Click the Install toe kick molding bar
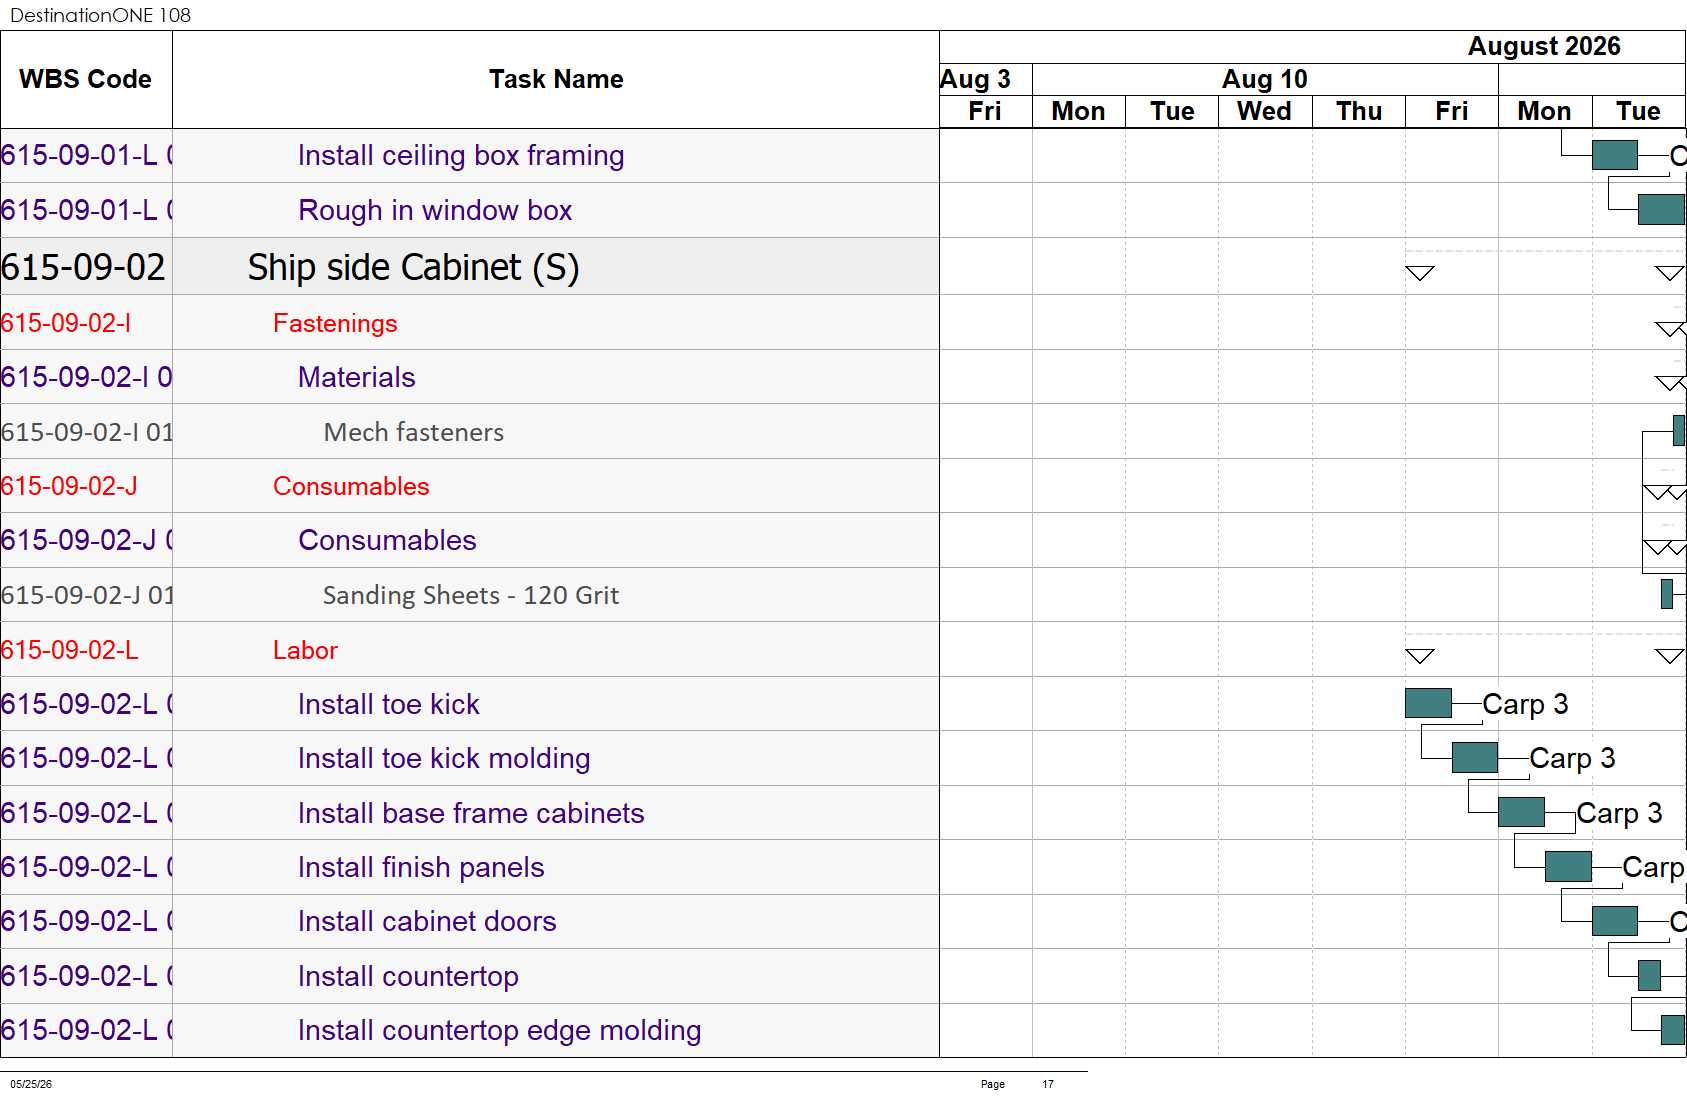Viewport: 1687px width, 1097px height. [x=1474, y=757]
